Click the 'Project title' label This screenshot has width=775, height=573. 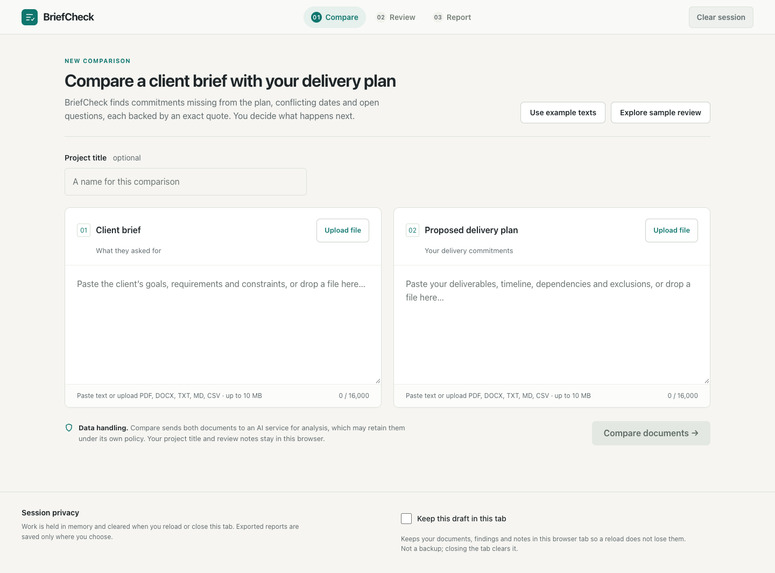[86, 158]
